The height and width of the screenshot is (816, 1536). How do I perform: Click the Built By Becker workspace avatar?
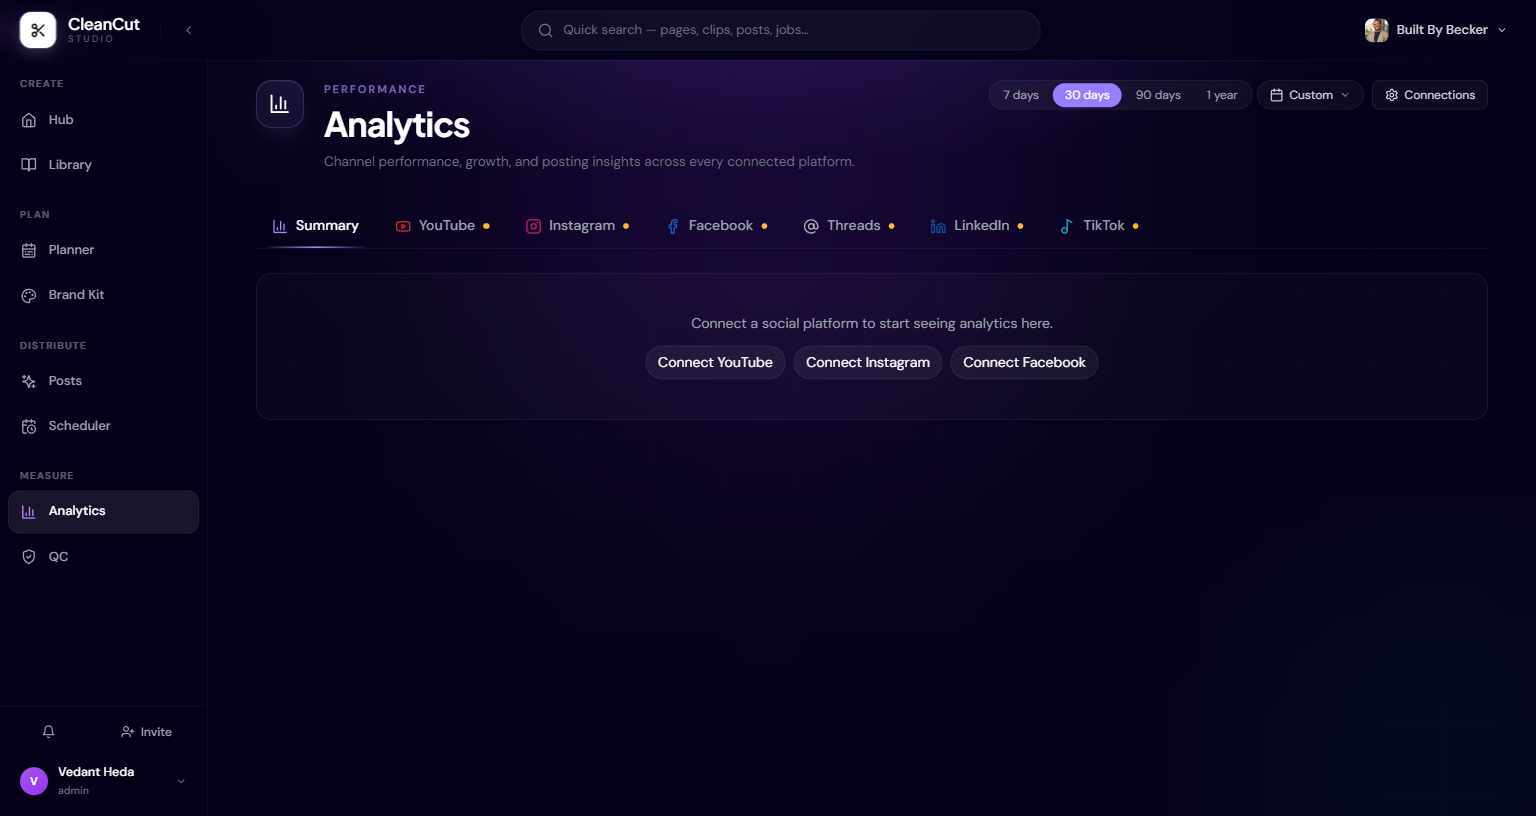1377,30
